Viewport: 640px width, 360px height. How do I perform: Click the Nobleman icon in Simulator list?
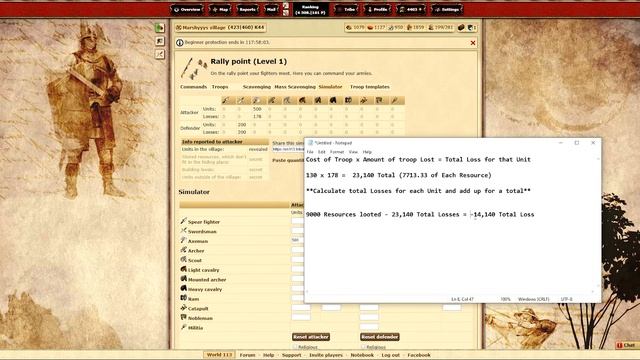pos(183,317)
